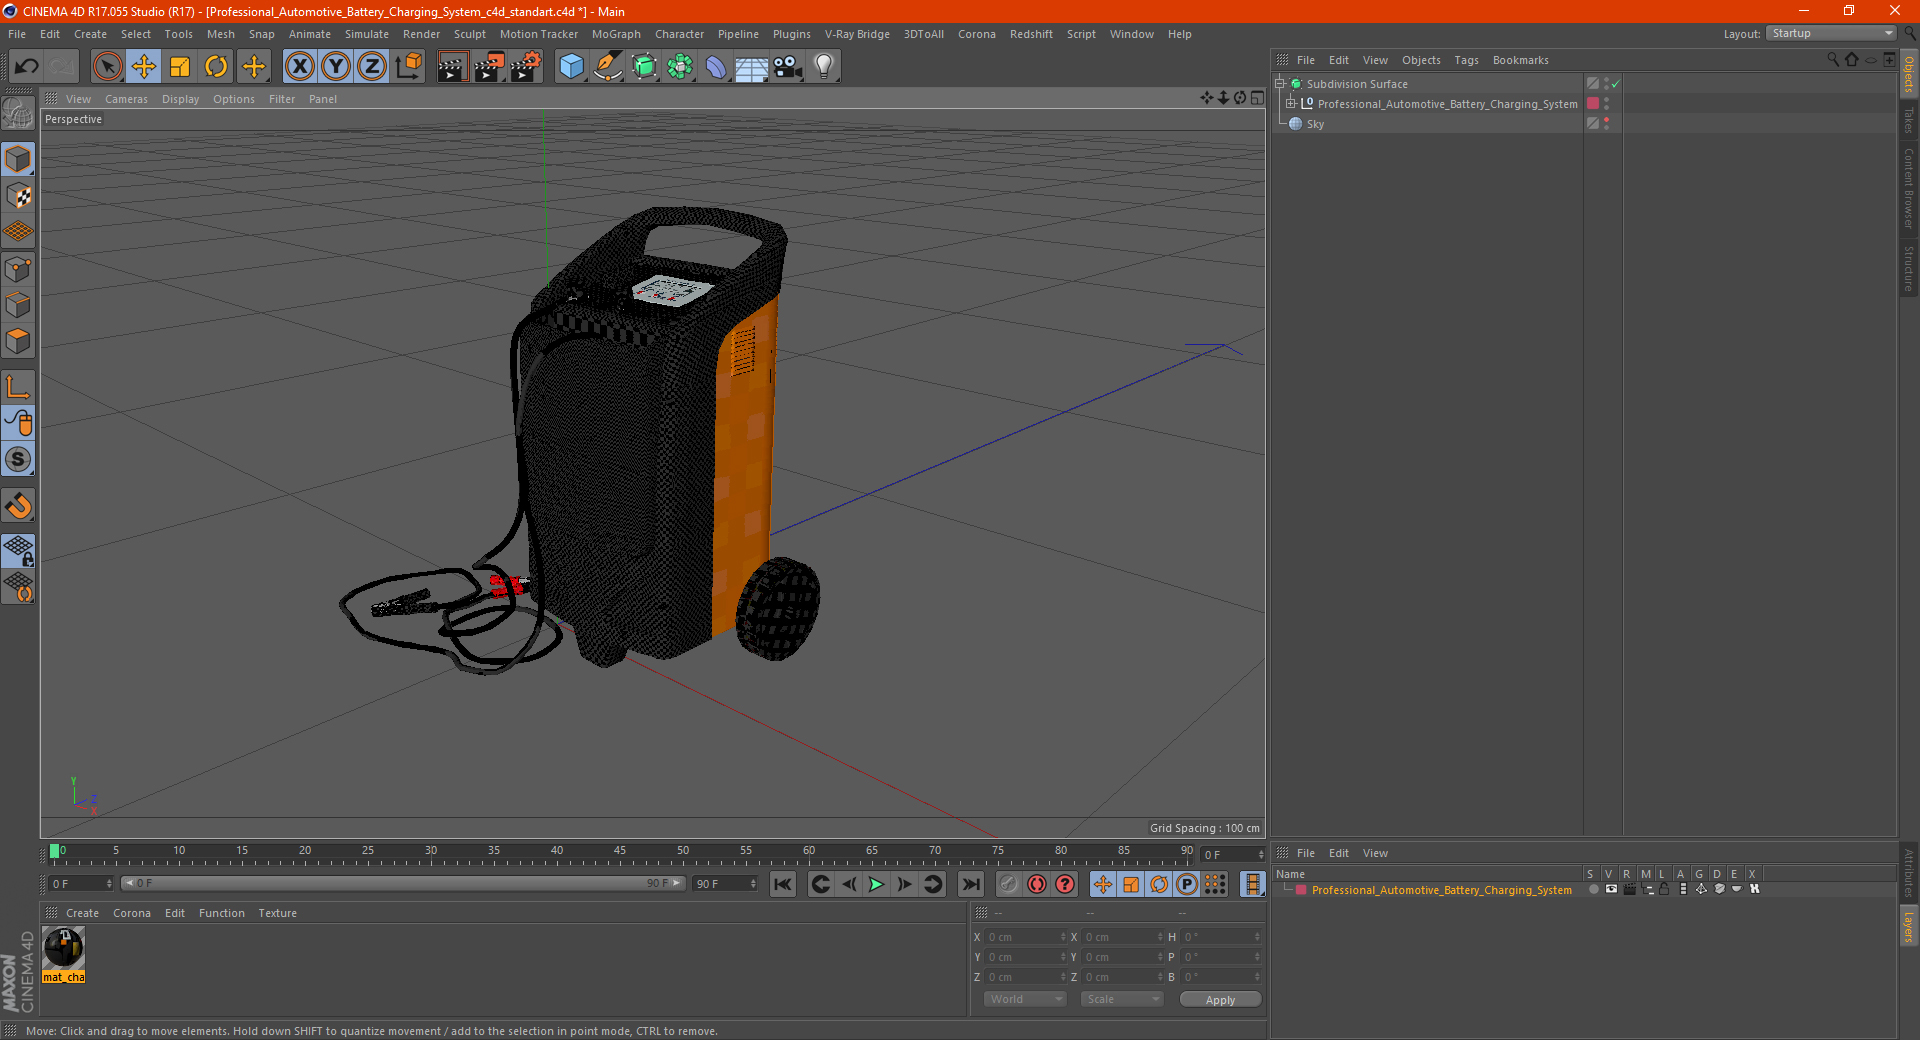1920x1040 pixels.
Task: Go to start of animation
Action: (x=783, y=884)
